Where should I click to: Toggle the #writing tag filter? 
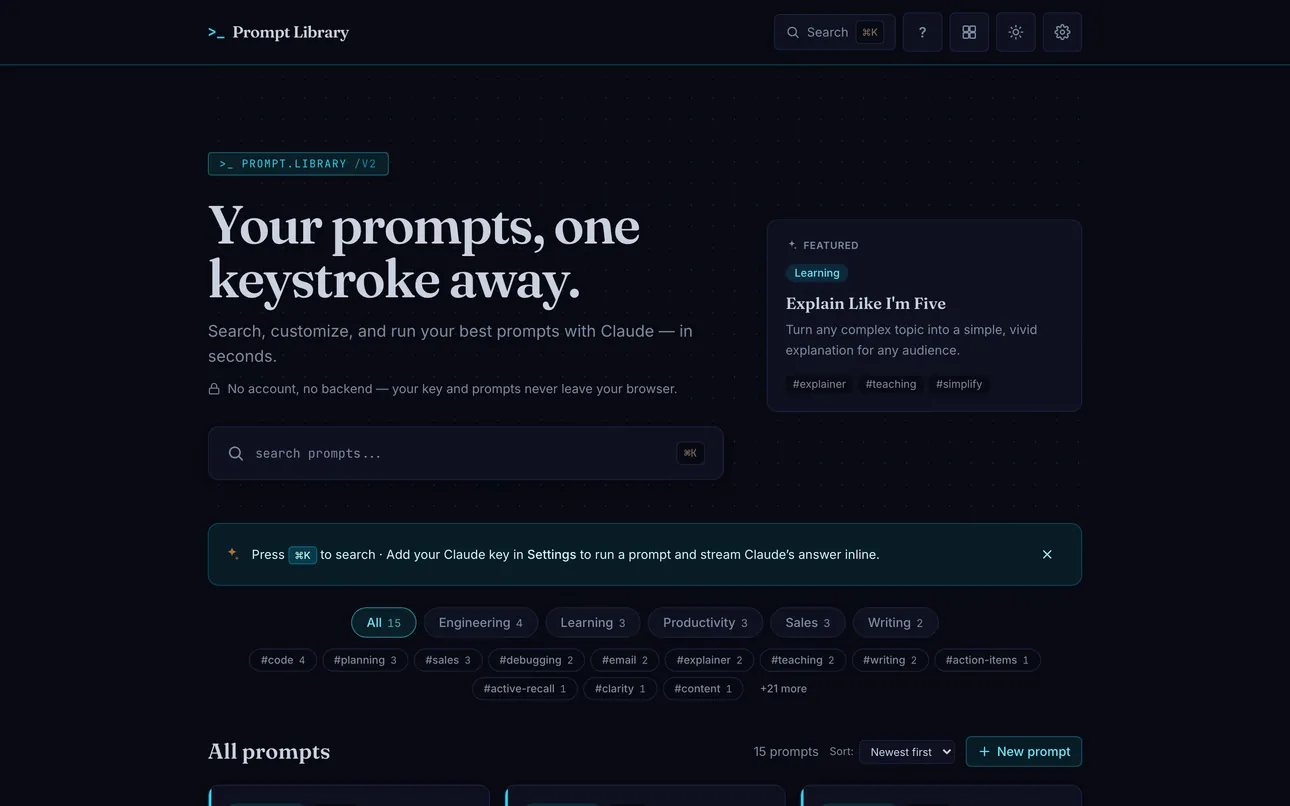[890, 660]
